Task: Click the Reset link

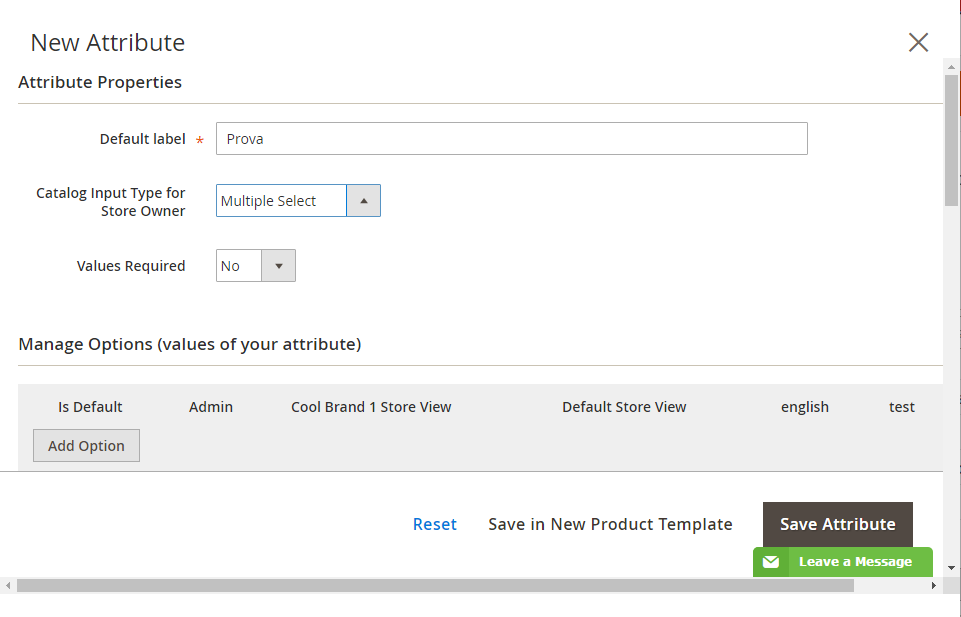Action: click(434, 524)
